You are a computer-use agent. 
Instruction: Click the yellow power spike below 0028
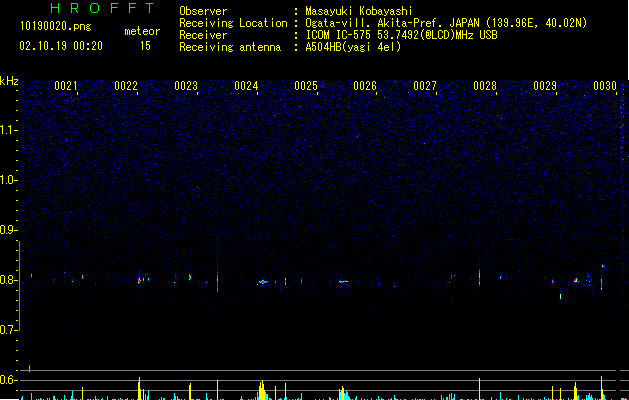479,388
